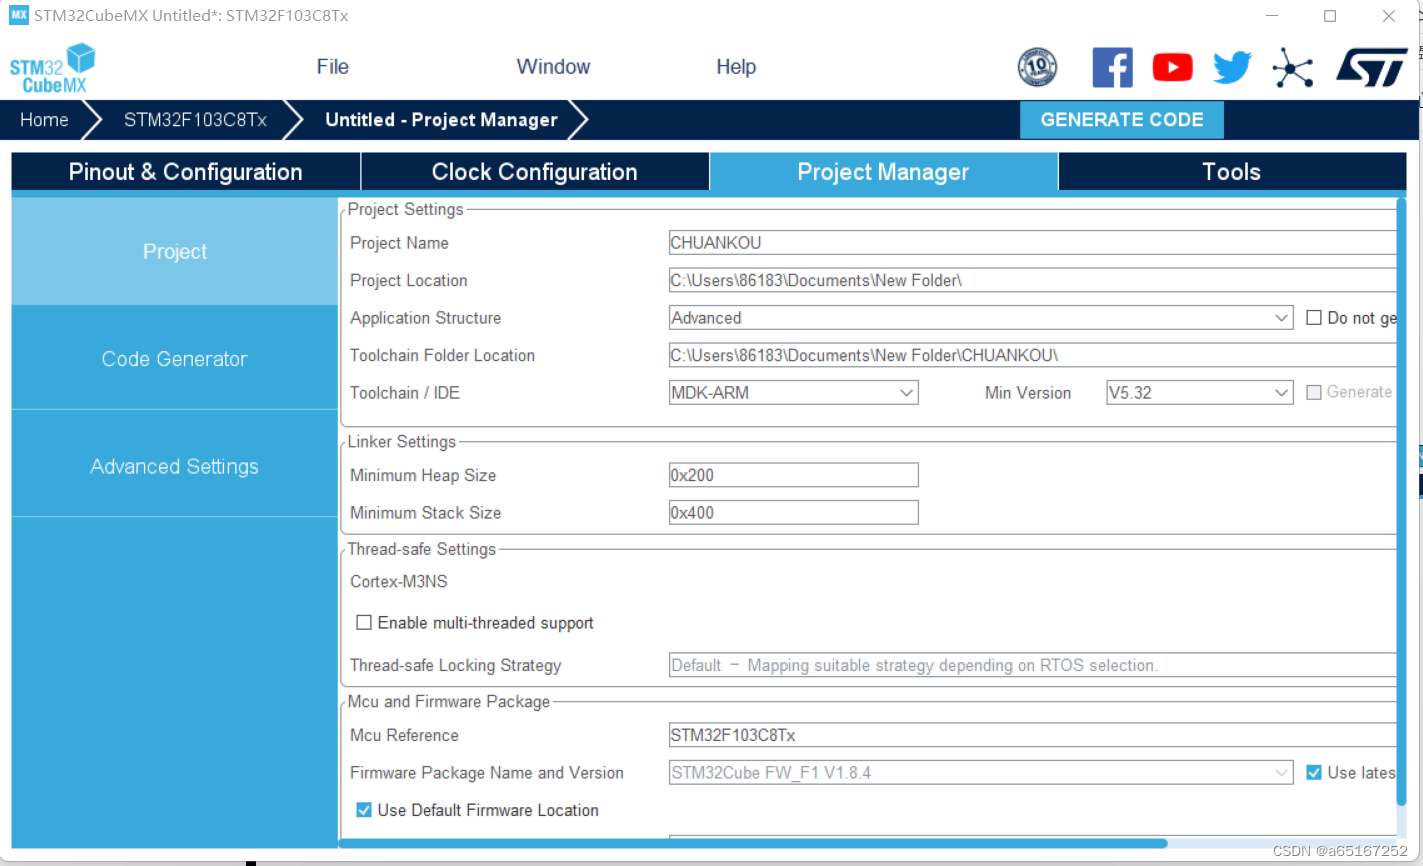Click the Mcu and Firmware Package label
This screenshot has width=1423, height=866.
(x=448, y=701)
